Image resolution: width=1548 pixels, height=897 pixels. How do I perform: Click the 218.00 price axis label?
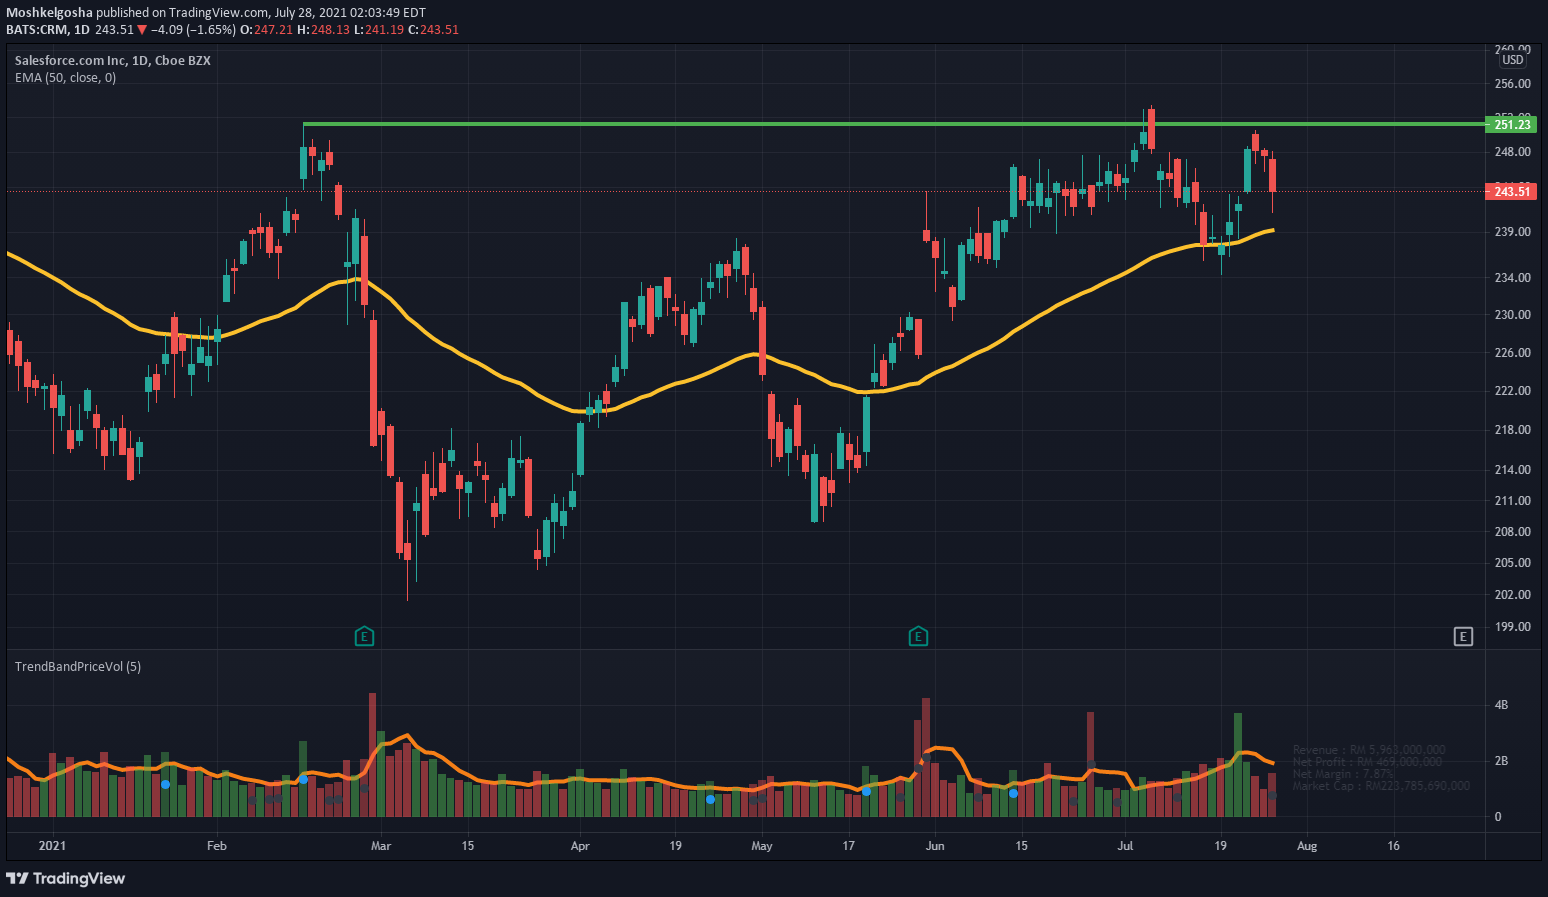pyautogui.click(x=1512, y=429)
